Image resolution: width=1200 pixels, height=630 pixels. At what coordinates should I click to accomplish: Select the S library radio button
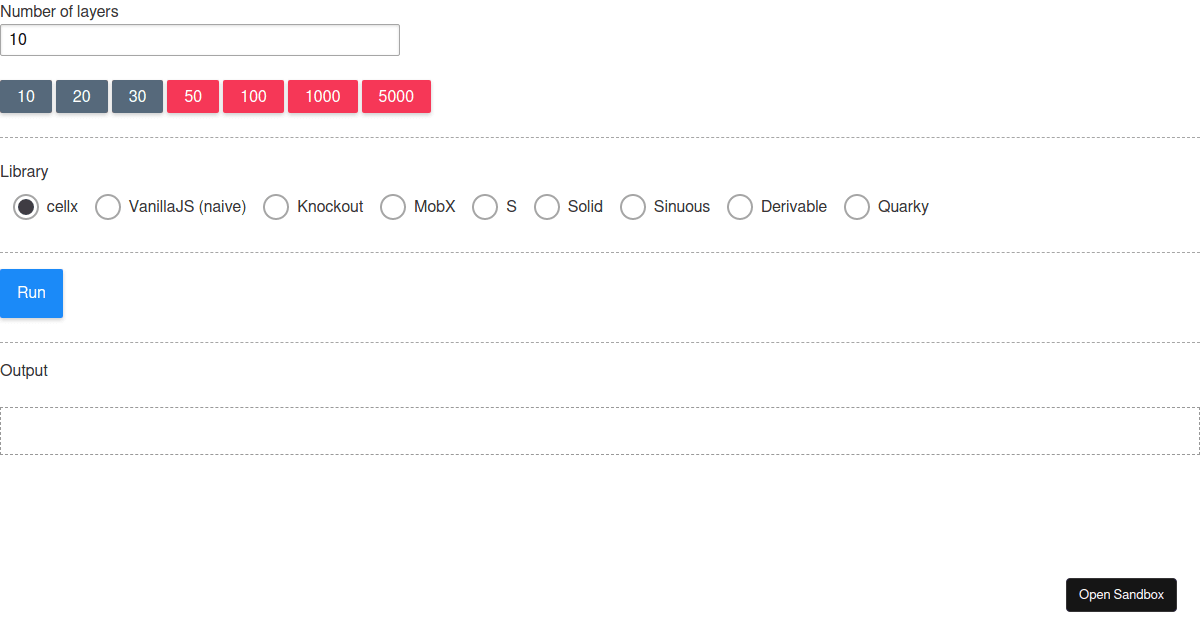485,207
